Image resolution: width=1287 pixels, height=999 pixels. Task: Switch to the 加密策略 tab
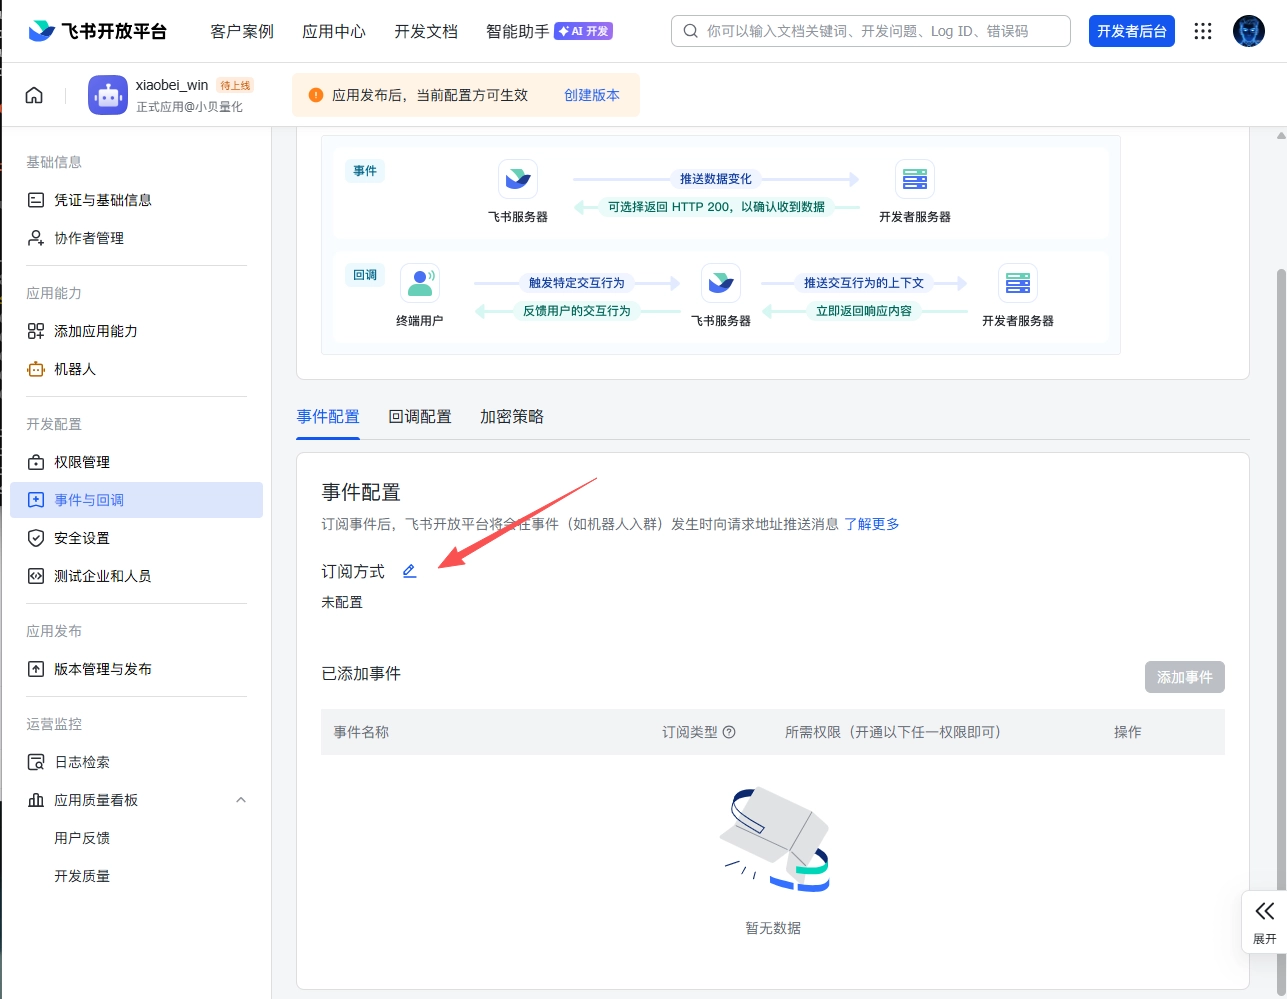coord(512,416)
